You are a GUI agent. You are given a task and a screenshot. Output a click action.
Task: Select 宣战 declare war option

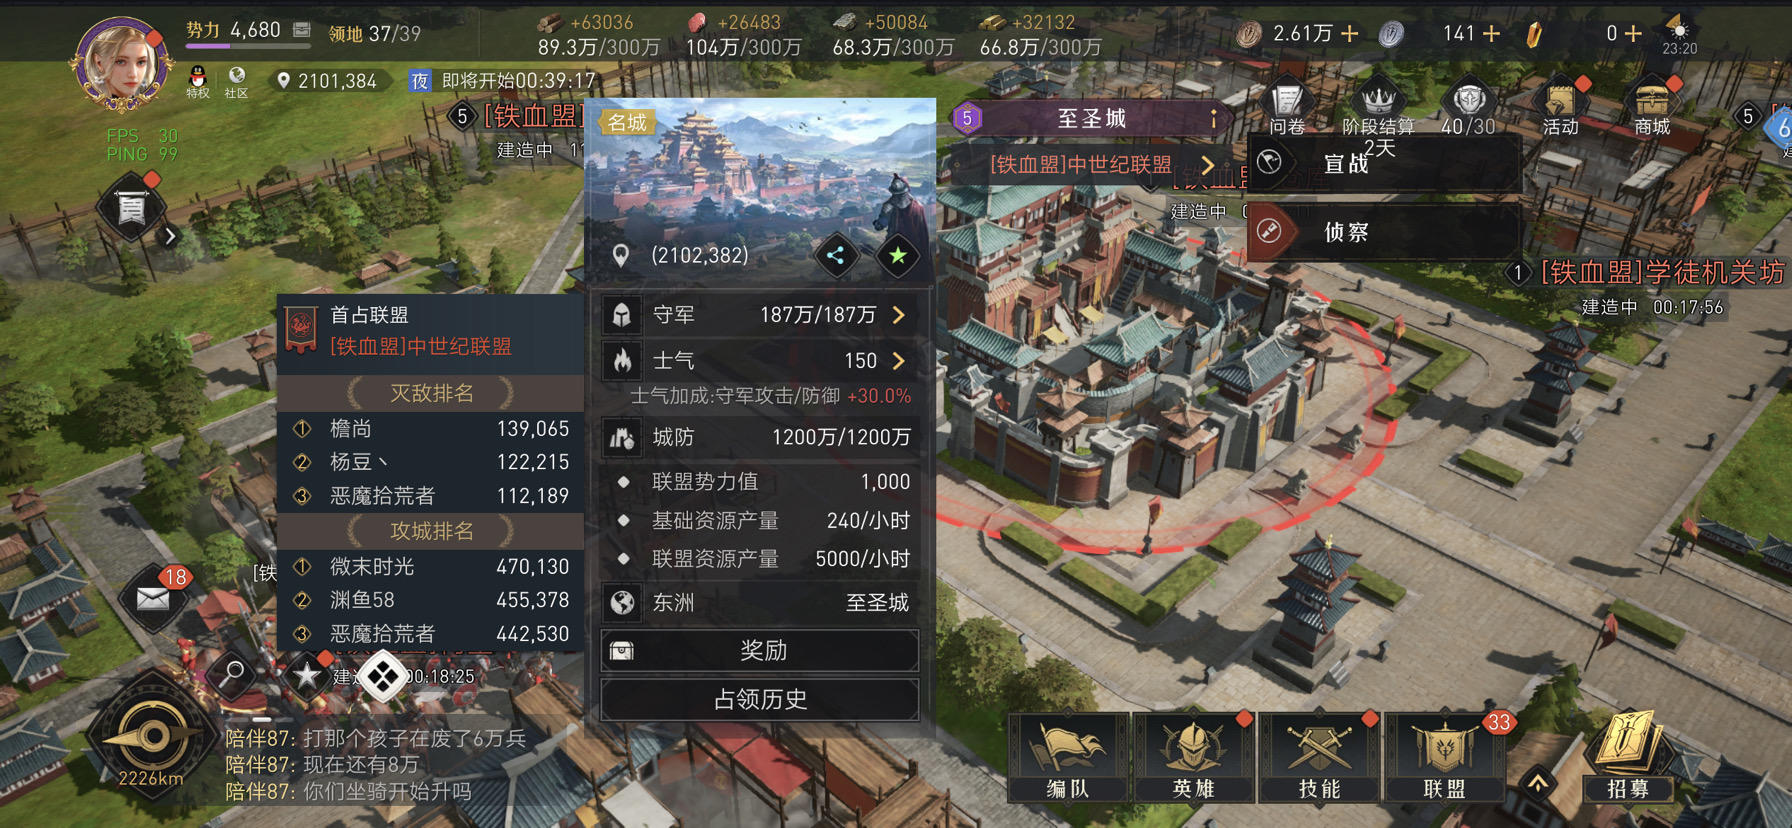click(1385, 164)
